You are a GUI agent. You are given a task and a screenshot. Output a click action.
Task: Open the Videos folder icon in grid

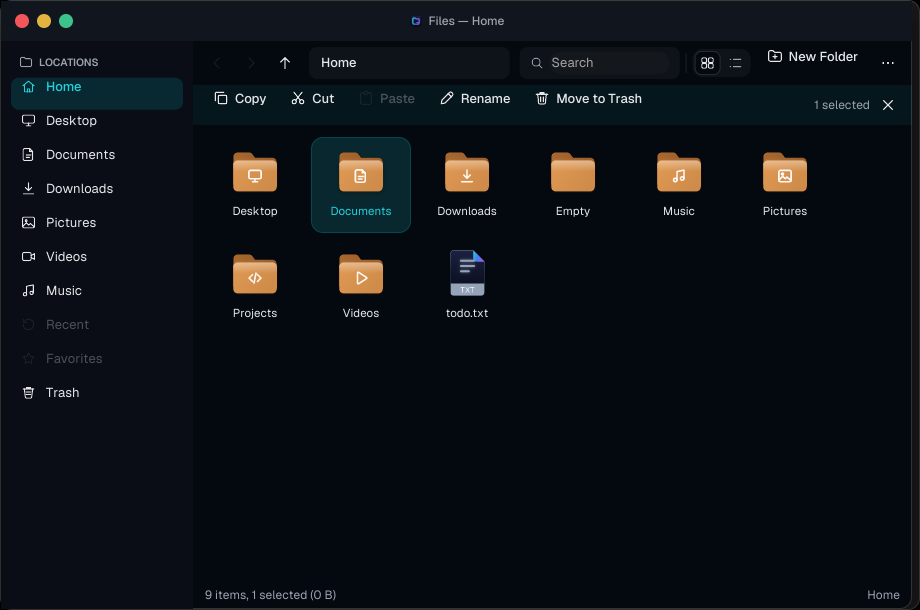[361, 274]
